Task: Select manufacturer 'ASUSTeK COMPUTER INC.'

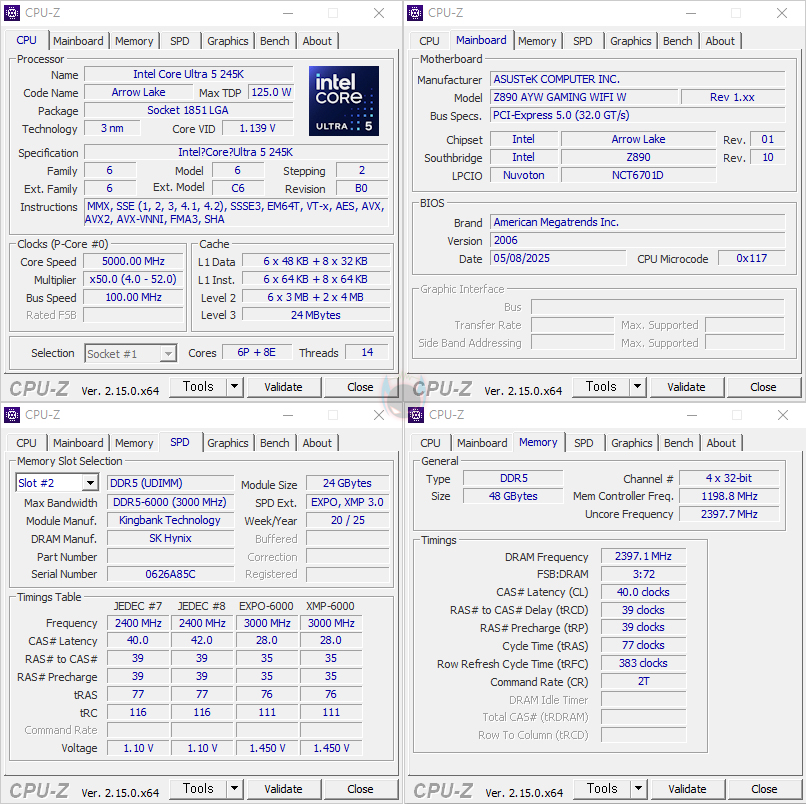Action: coord(637,79)
